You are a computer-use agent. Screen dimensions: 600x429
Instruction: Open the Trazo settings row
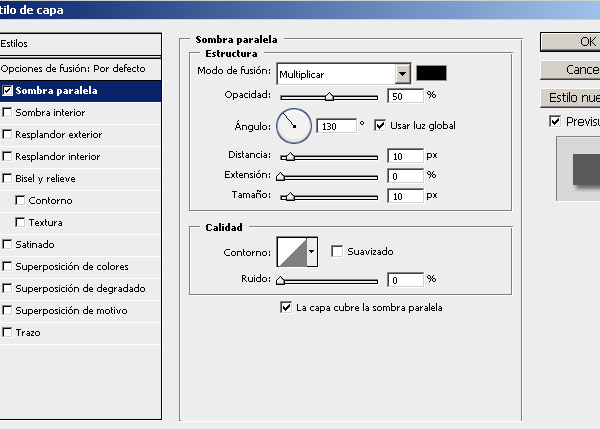pos(80,333)
